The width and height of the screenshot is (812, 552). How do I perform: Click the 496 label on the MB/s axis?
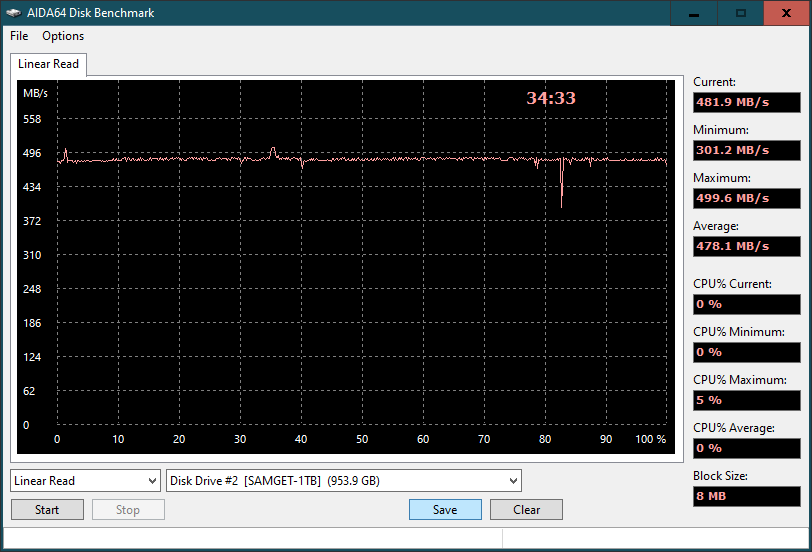[x=32, y=153]
